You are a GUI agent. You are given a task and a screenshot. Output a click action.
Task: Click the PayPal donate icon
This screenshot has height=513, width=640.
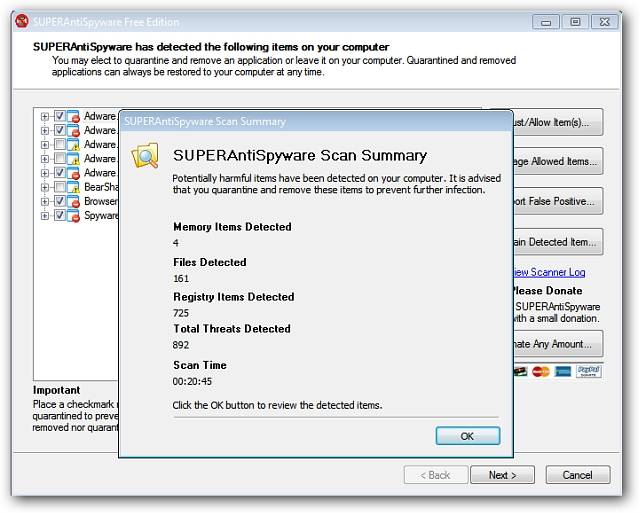[x=589, y=371]
